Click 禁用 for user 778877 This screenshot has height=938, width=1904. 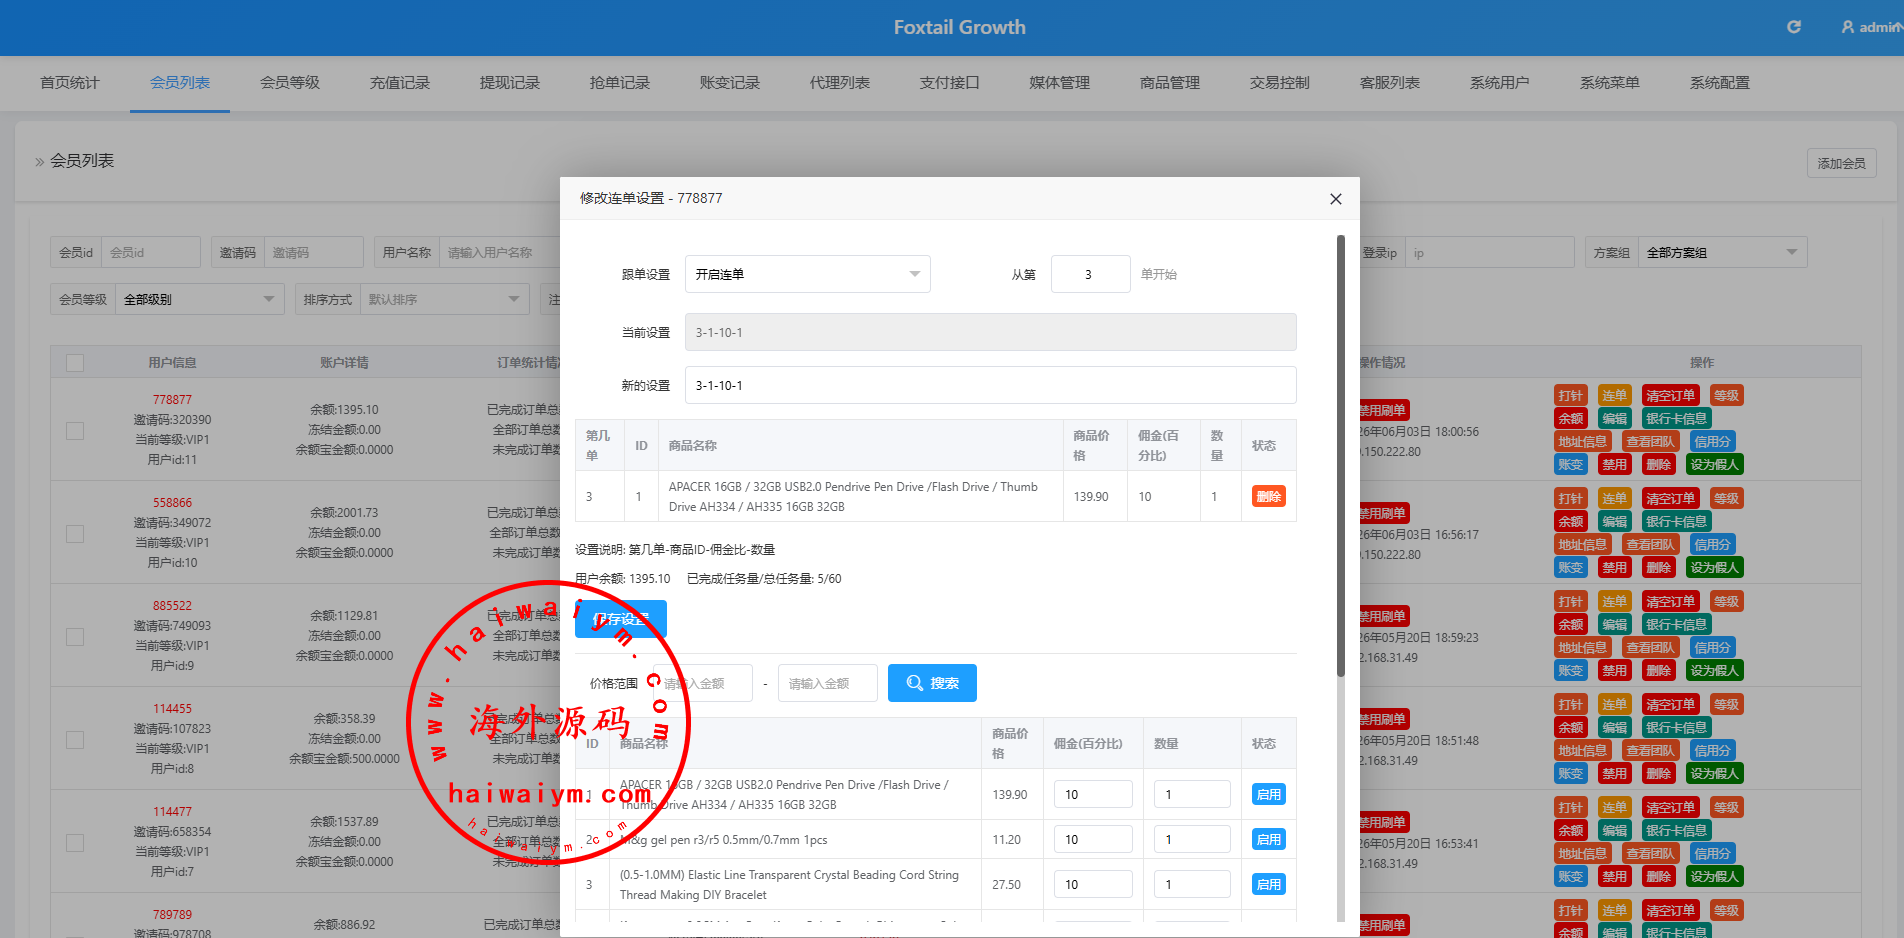[1615, 465]
